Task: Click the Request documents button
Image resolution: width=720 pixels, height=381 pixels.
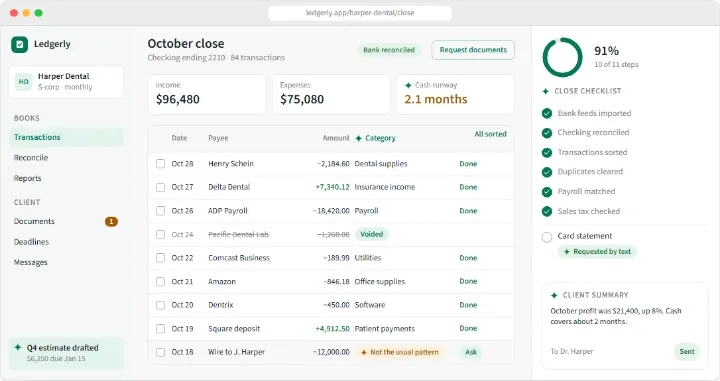Action: 473,50
